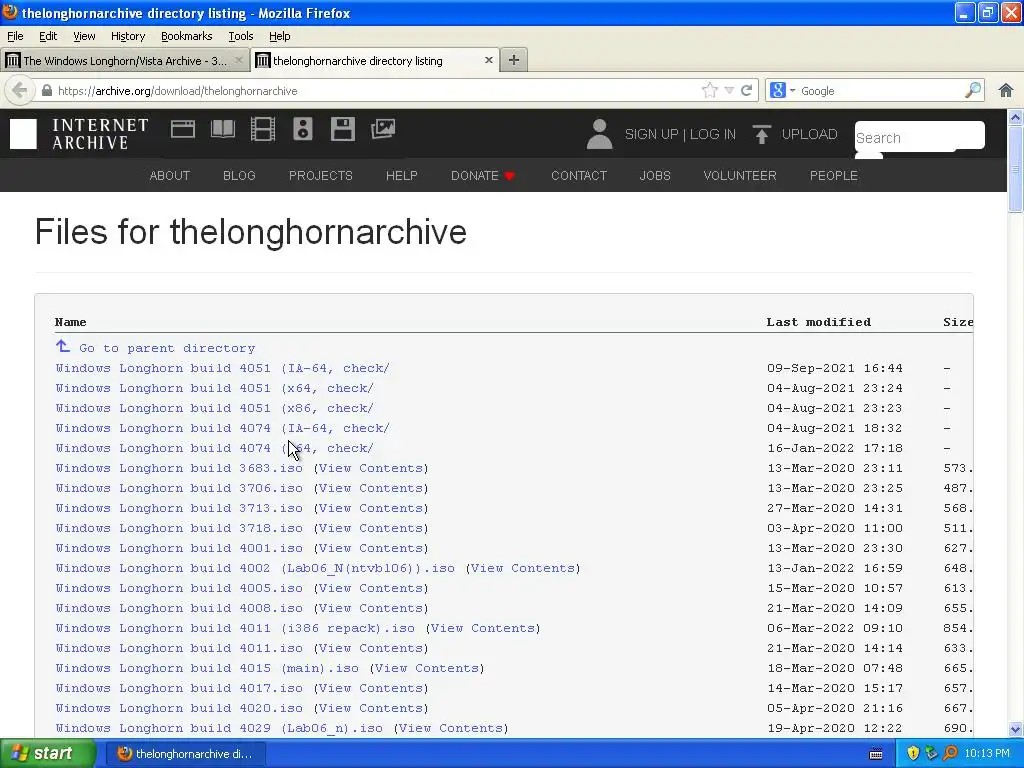Click the user avatar icon

tap(599, 134)
